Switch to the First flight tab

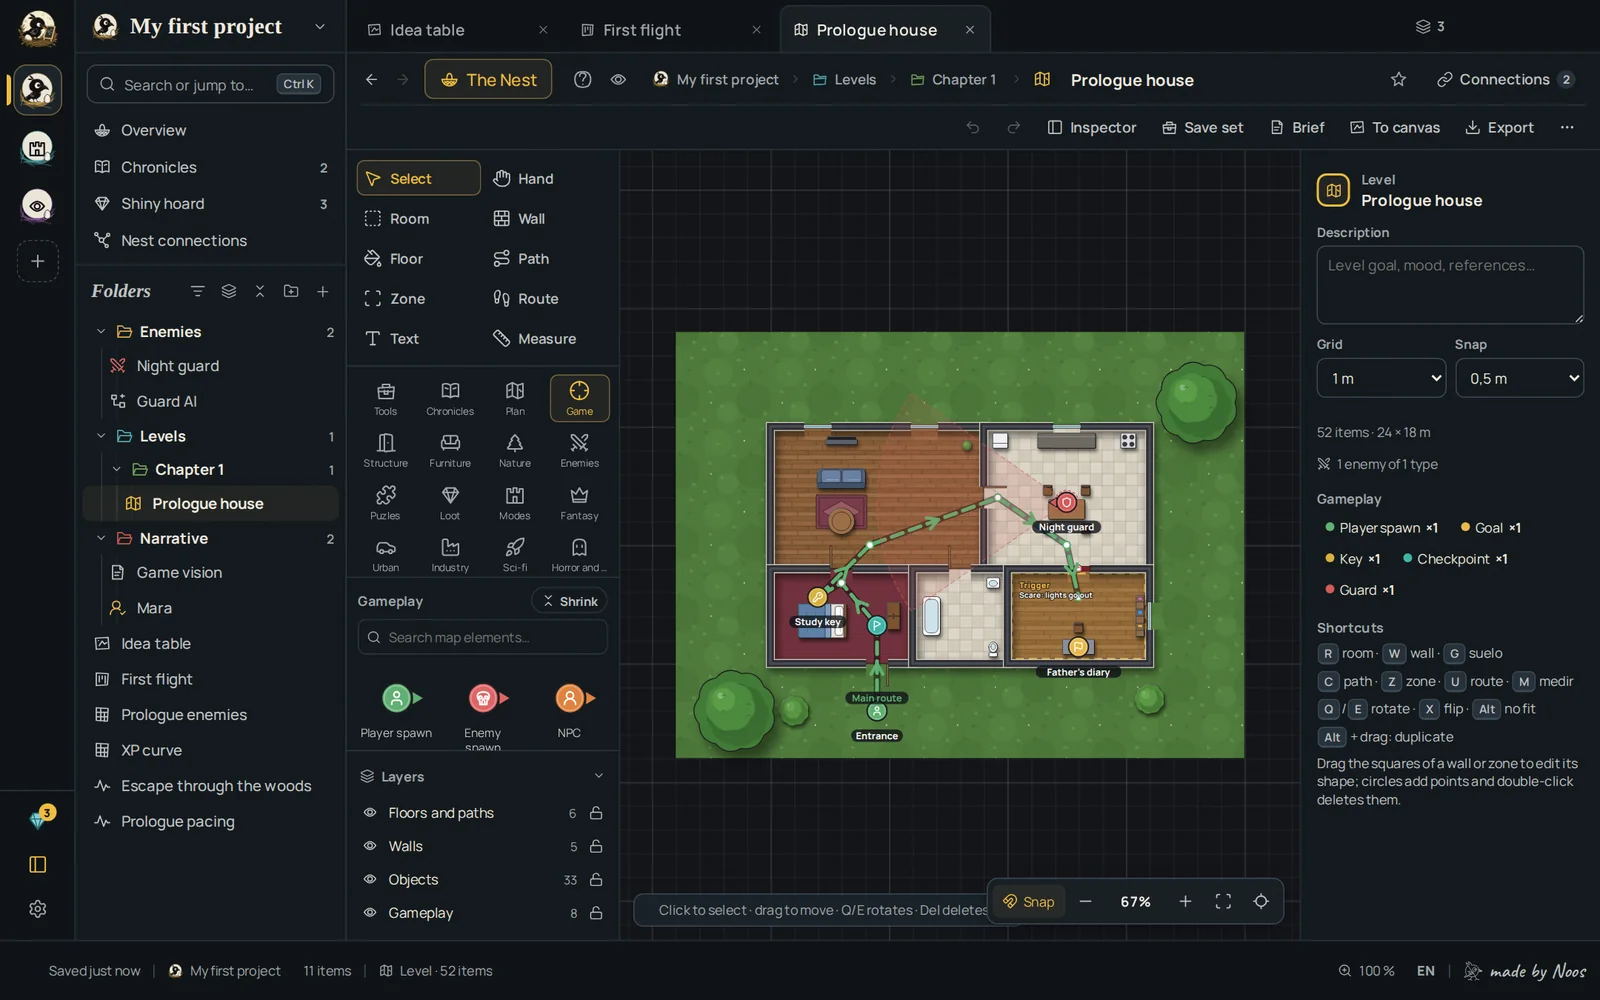tap(642, 30)
